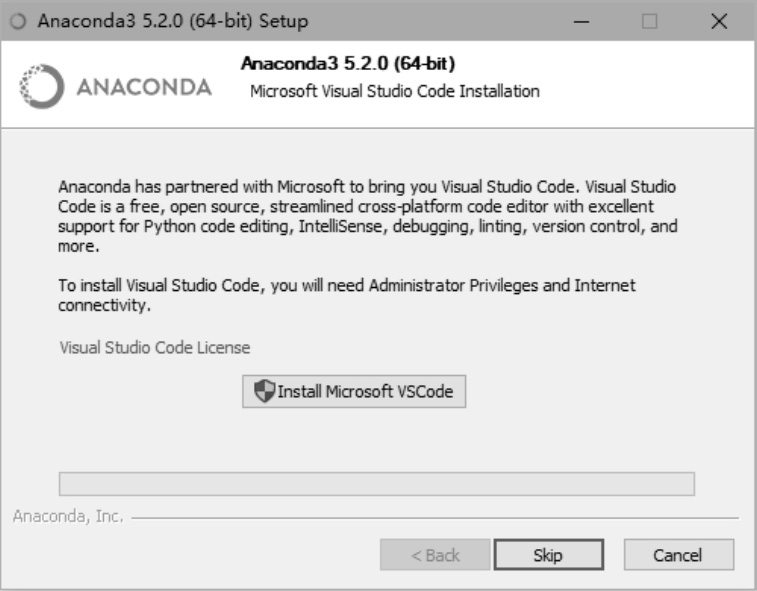
Task: Click the Microsoft Visual Studio Code Installation subtitle
Action: (394, 92)
